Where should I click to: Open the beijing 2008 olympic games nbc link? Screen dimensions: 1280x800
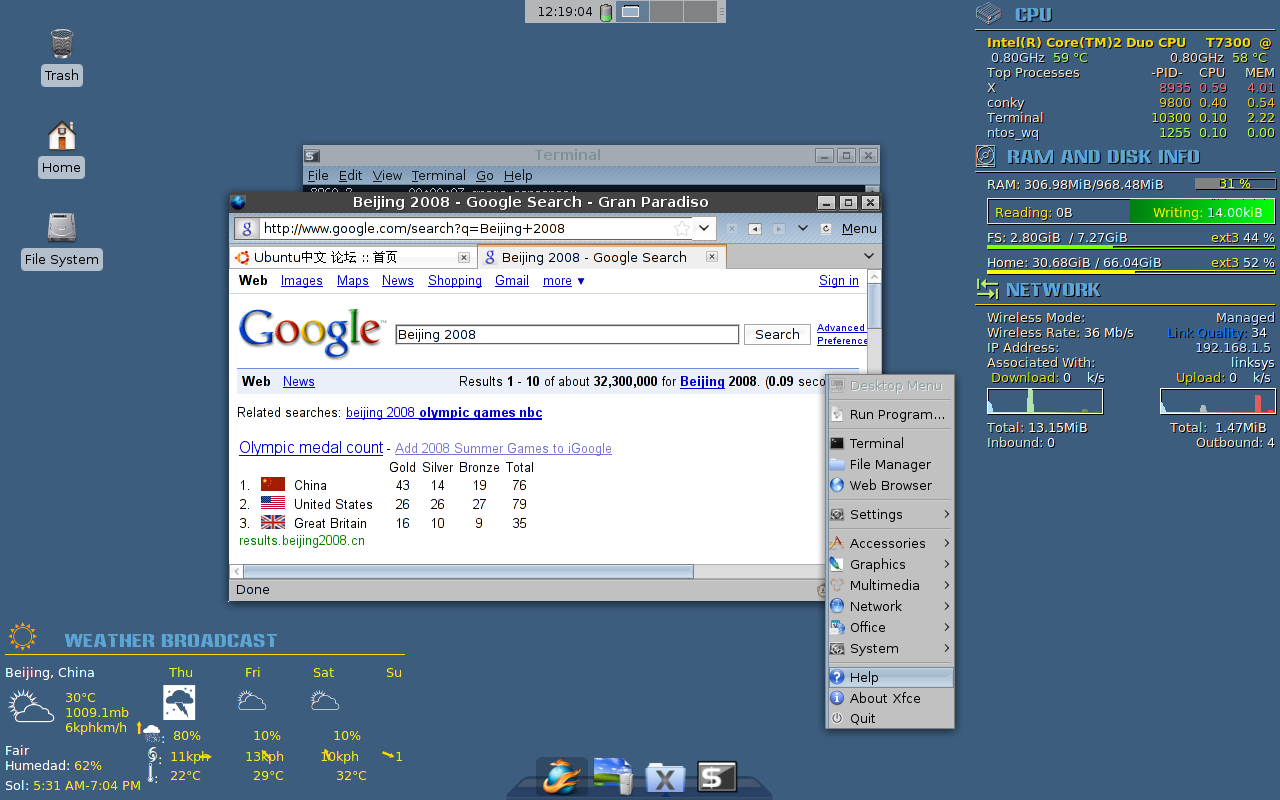point(444,412)
